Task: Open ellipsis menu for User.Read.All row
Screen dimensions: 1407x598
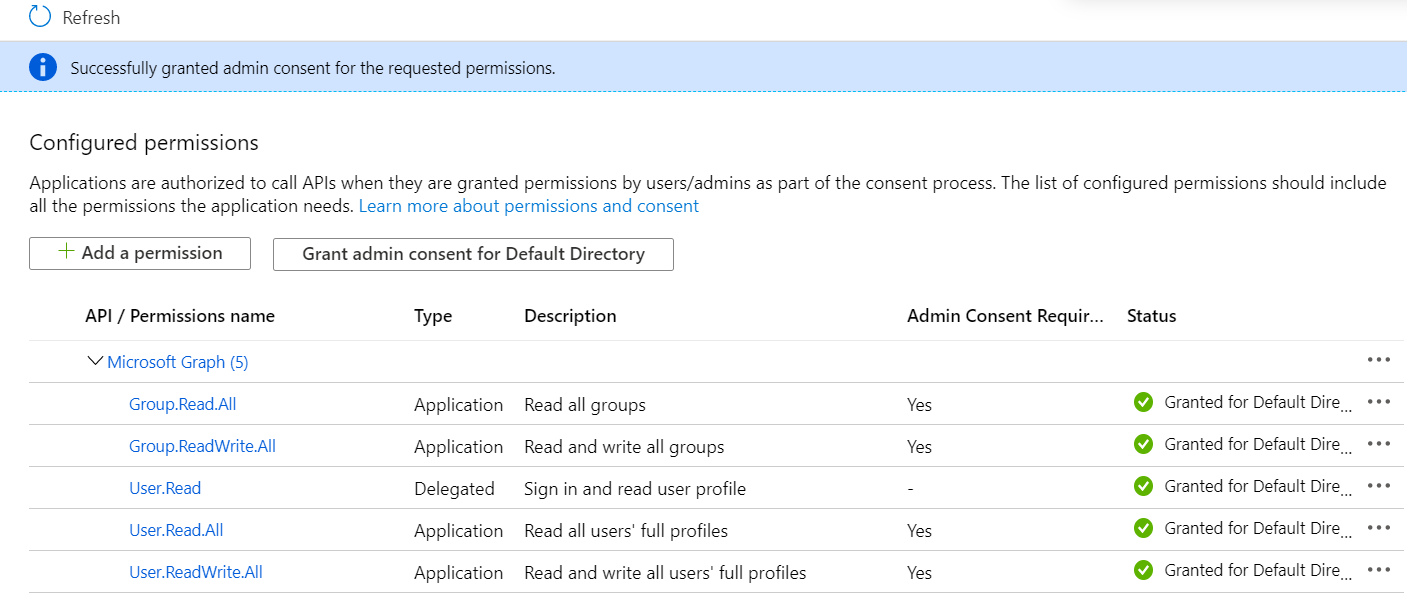Action: pos(1379,528)
